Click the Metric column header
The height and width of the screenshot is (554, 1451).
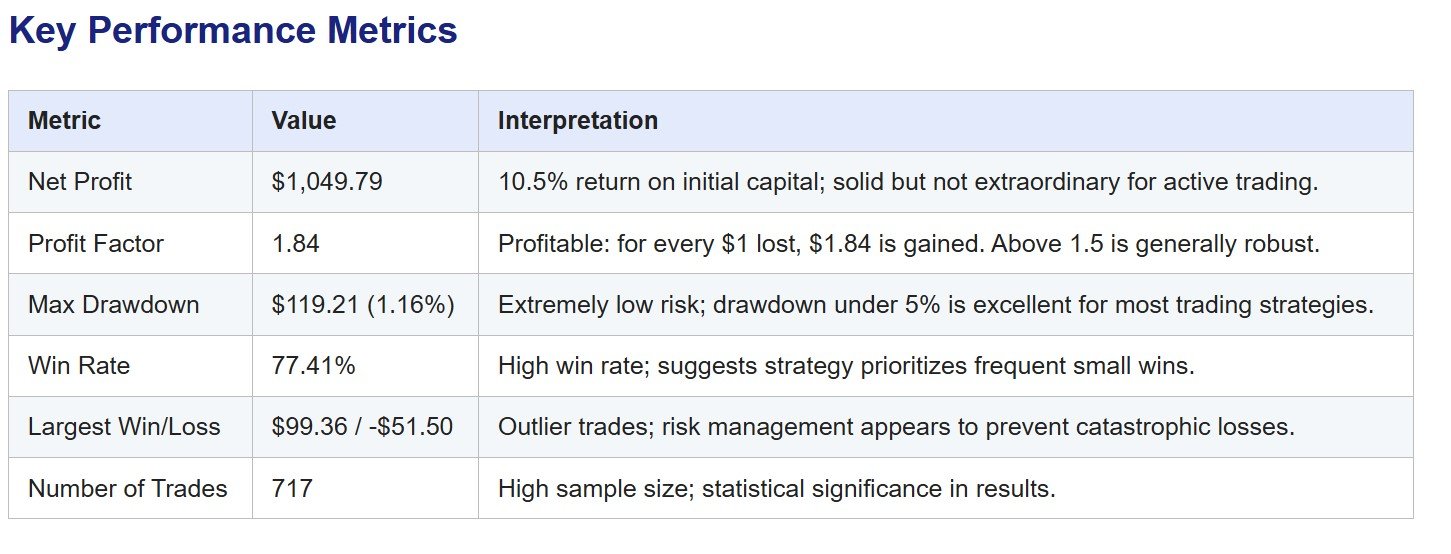pyautogui.click(x=65, y=121)
